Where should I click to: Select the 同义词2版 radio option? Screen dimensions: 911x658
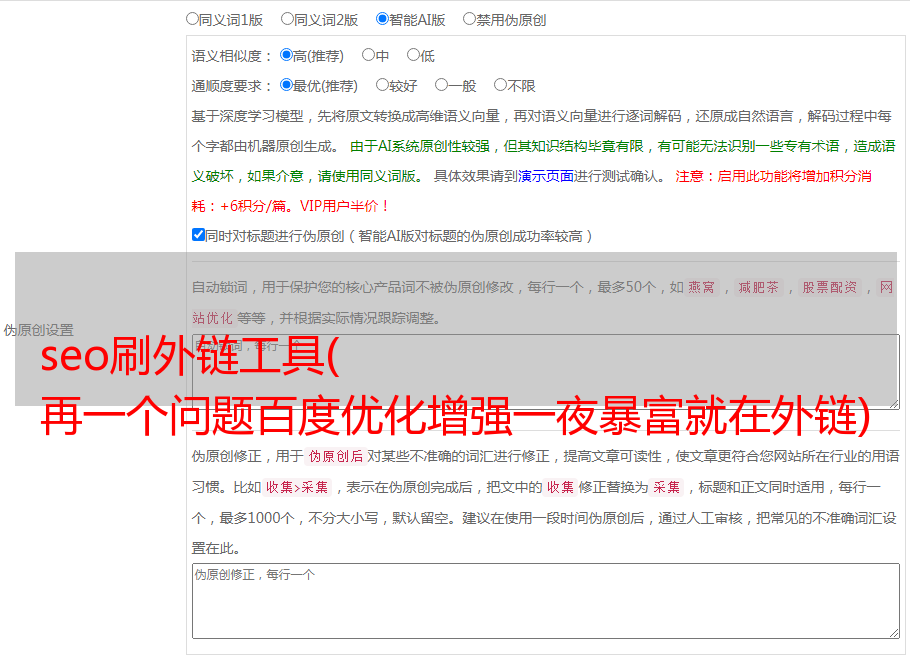point(287,19)
